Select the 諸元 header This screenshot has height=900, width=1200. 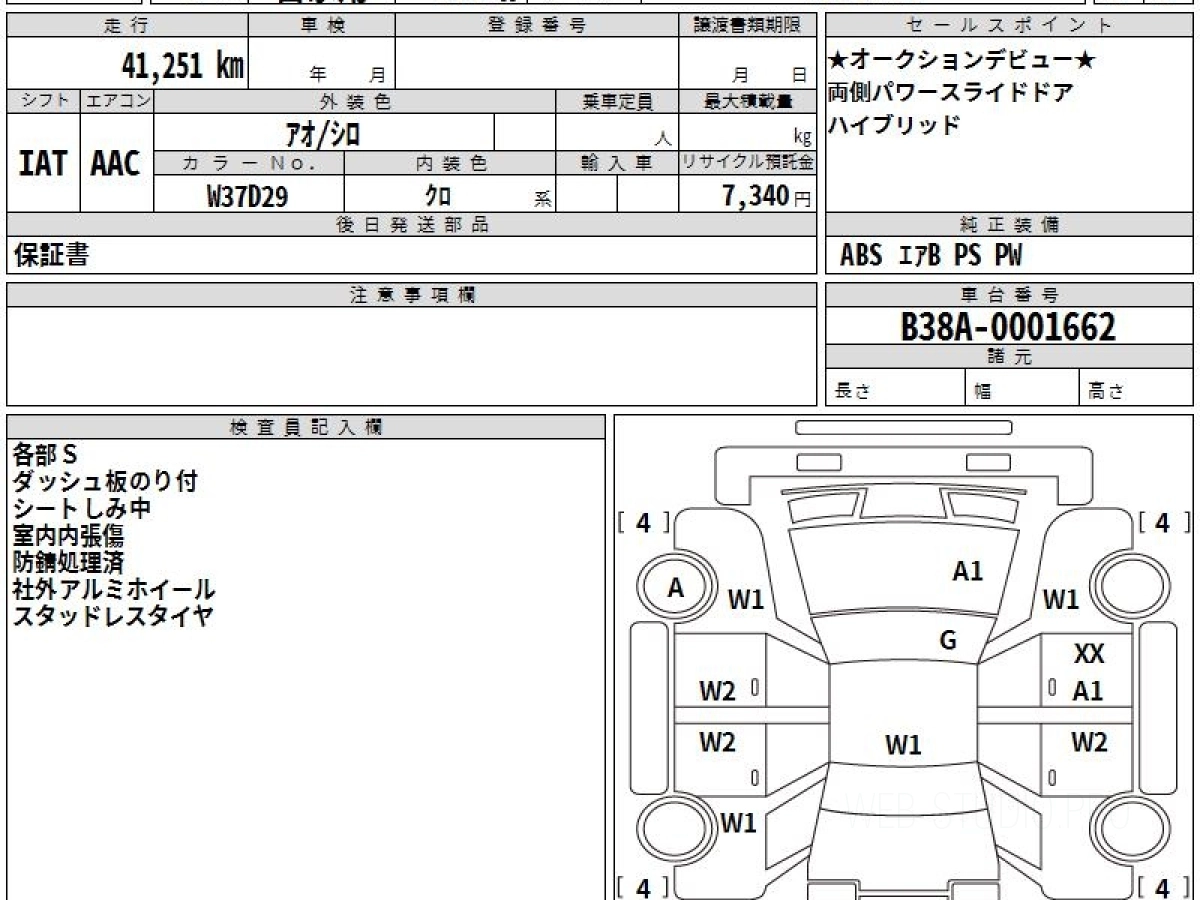pyautogui.click(x=1009, y=357)
